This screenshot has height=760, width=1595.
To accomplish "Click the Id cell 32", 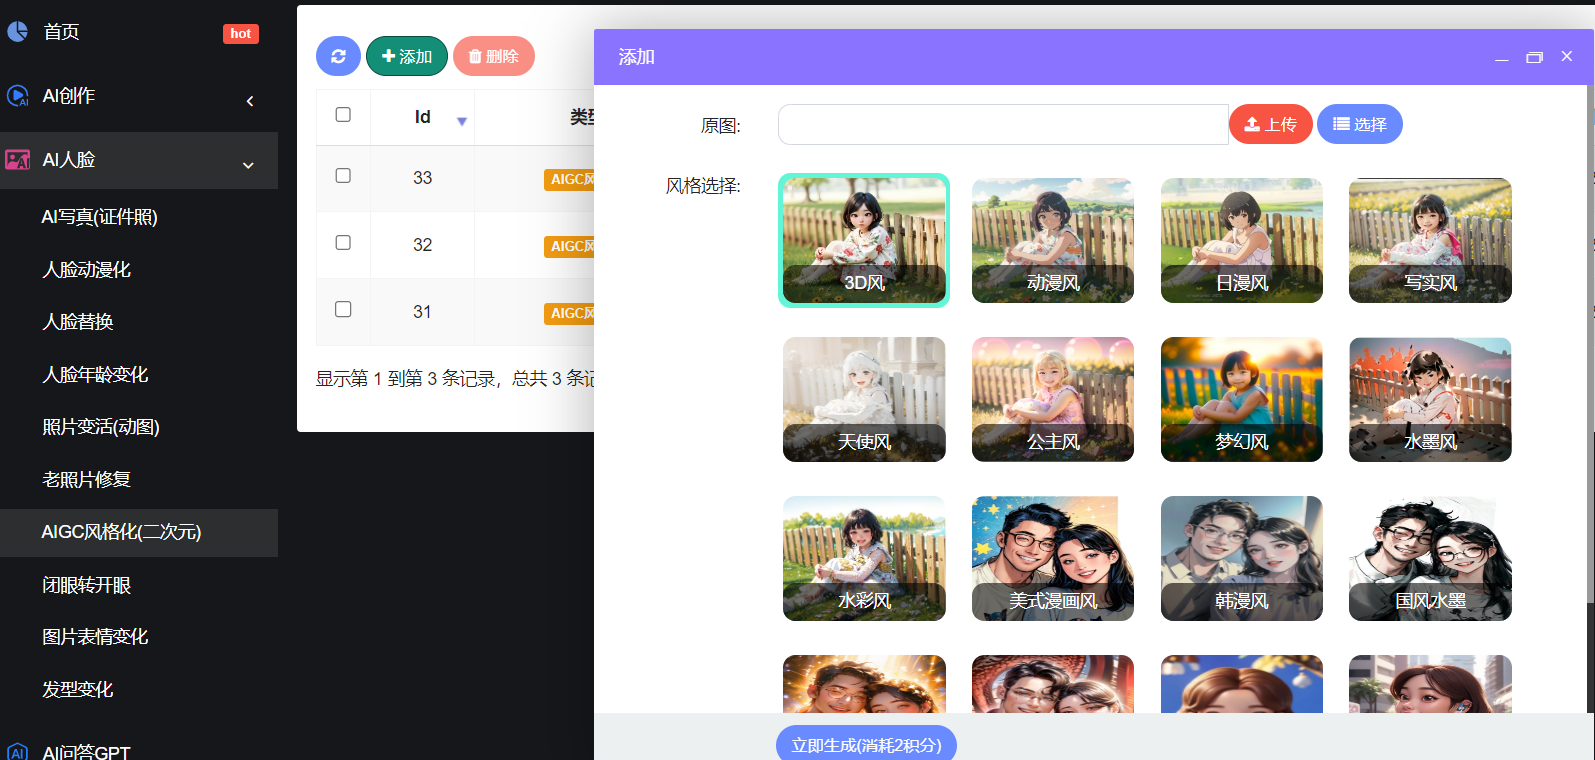I will pos(423,245).
